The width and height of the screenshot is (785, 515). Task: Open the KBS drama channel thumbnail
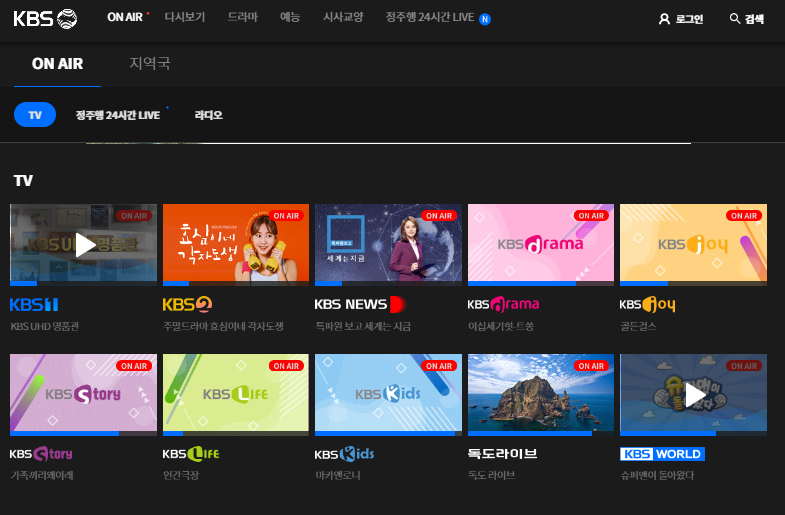coord(541,243)
